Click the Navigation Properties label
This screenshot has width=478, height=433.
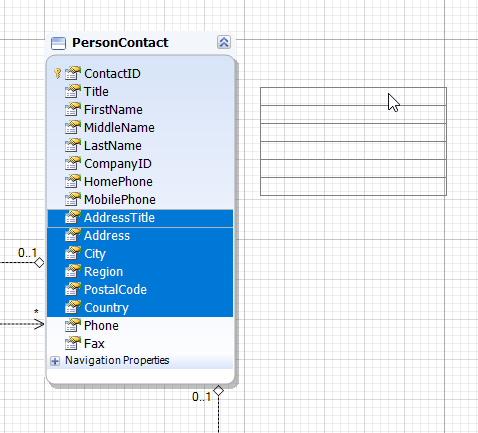point(117,360)
